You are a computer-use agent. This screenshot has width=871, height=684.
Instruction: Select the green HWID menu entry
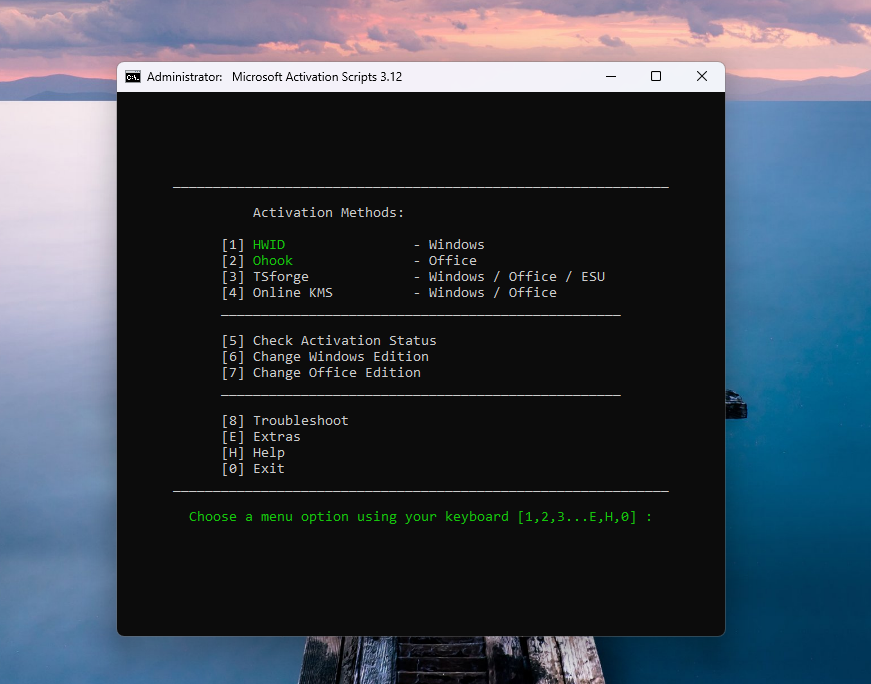tap(269, 244)
